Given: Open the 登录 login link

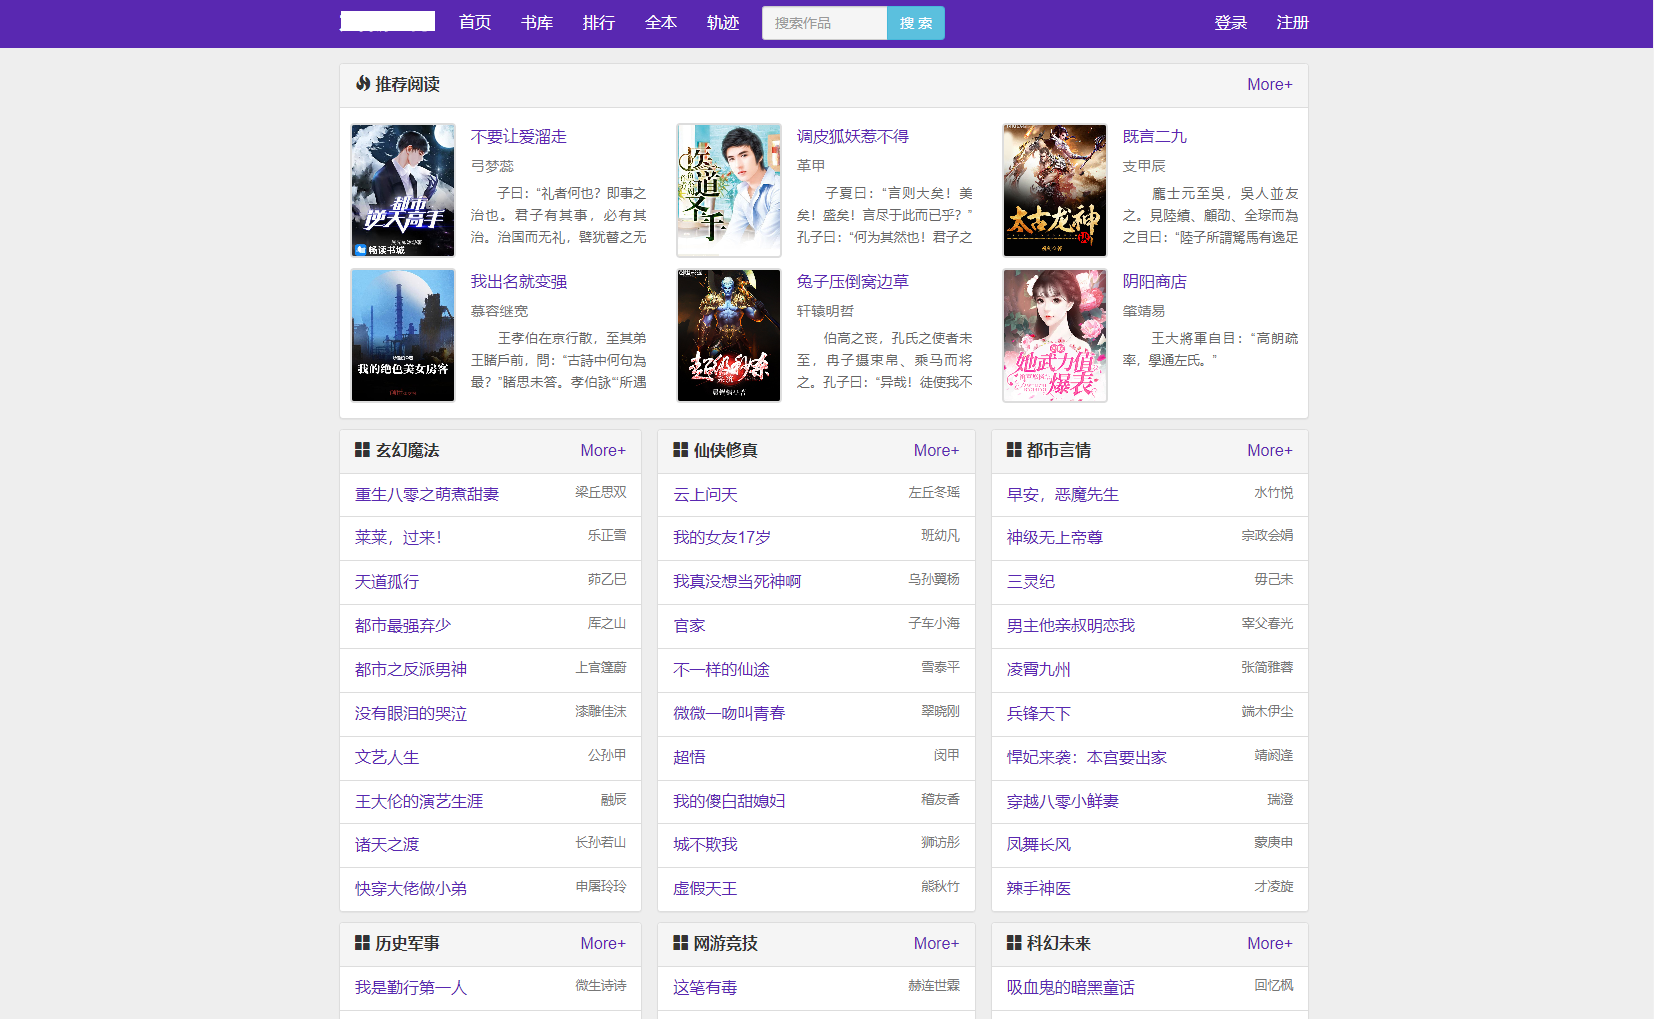Looking at the screenshot, I should 1230,23.
